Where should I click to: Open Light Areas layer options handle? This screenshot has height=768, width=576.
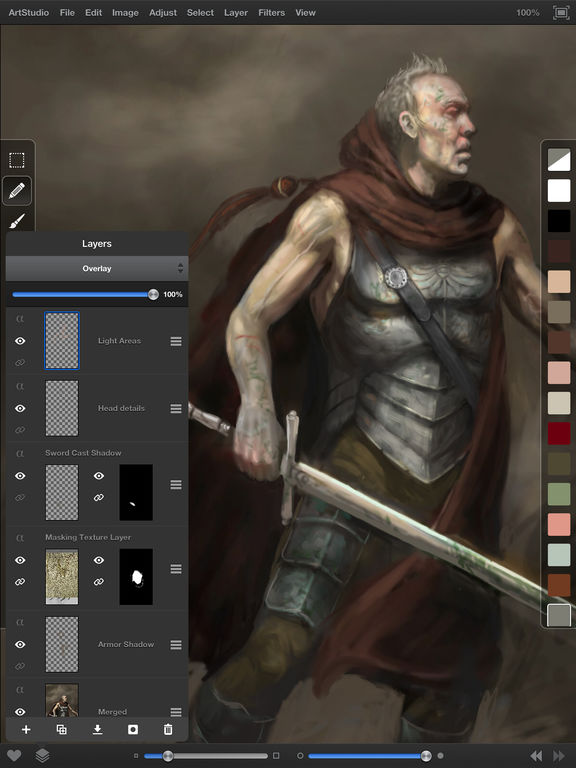point(176,341)
